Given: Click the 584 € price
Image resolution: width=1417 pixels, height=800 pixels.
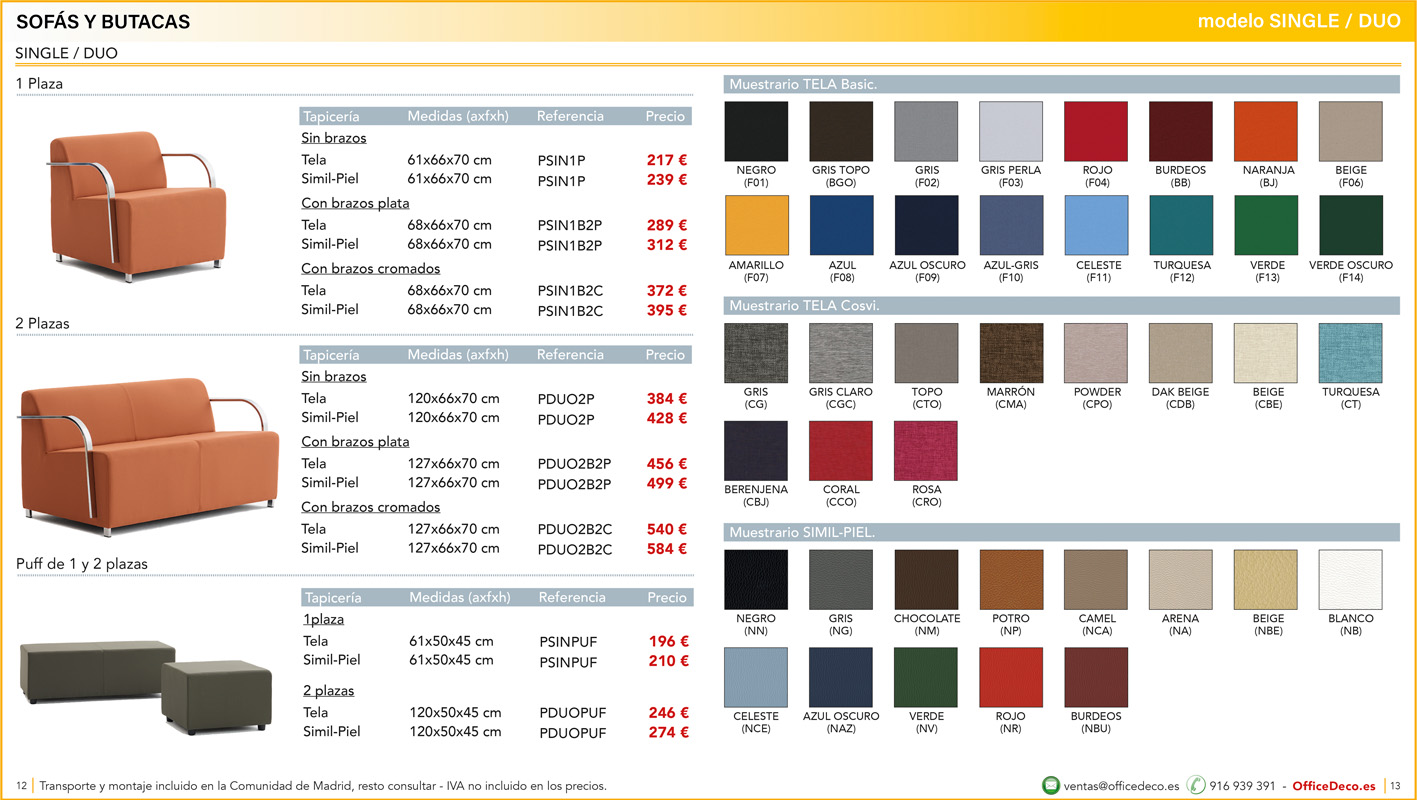Looking at the screenshot, I should (667, 548).
